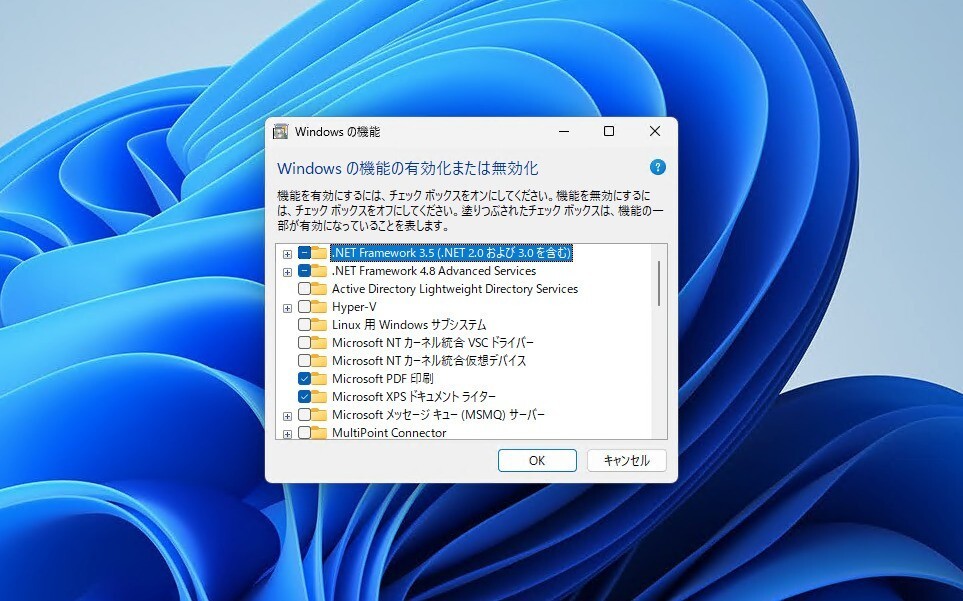963x601 pixels.
Task: Enable Microsoft メッセージ キュー (MSMQ) サーバー checkbox
Action: click(x=304, y=414)
